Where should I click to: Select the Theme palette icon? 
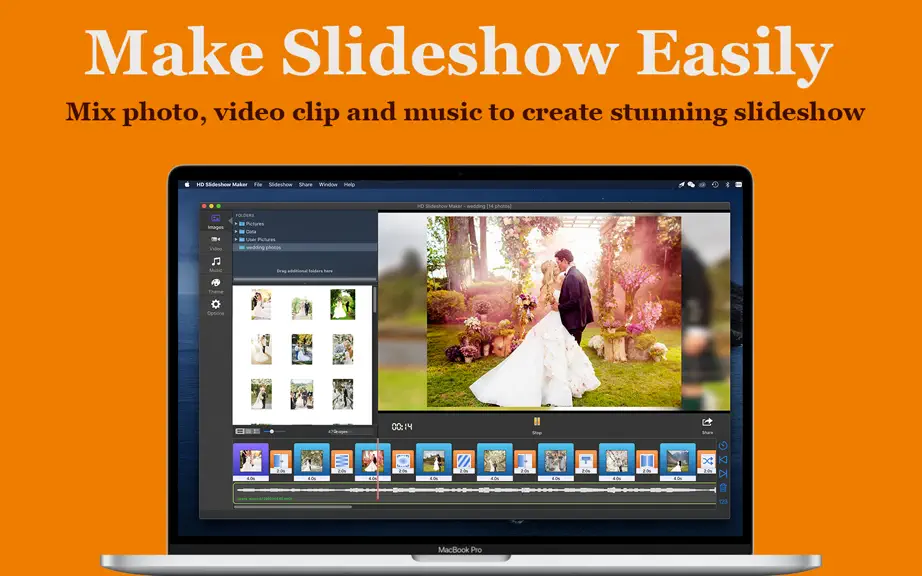coord(216,286)
